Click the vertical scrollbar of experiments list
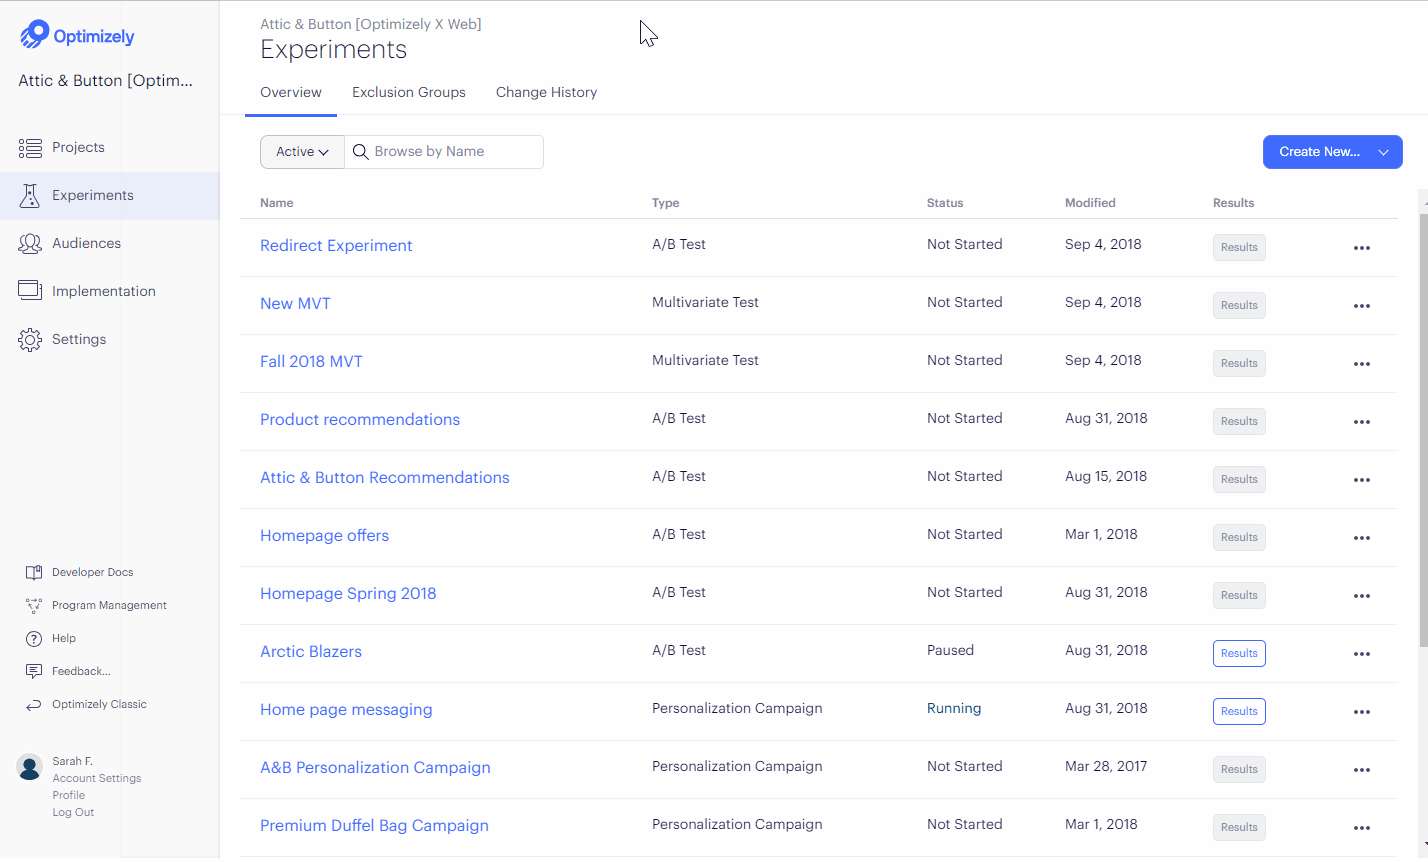 point(1423,430)
